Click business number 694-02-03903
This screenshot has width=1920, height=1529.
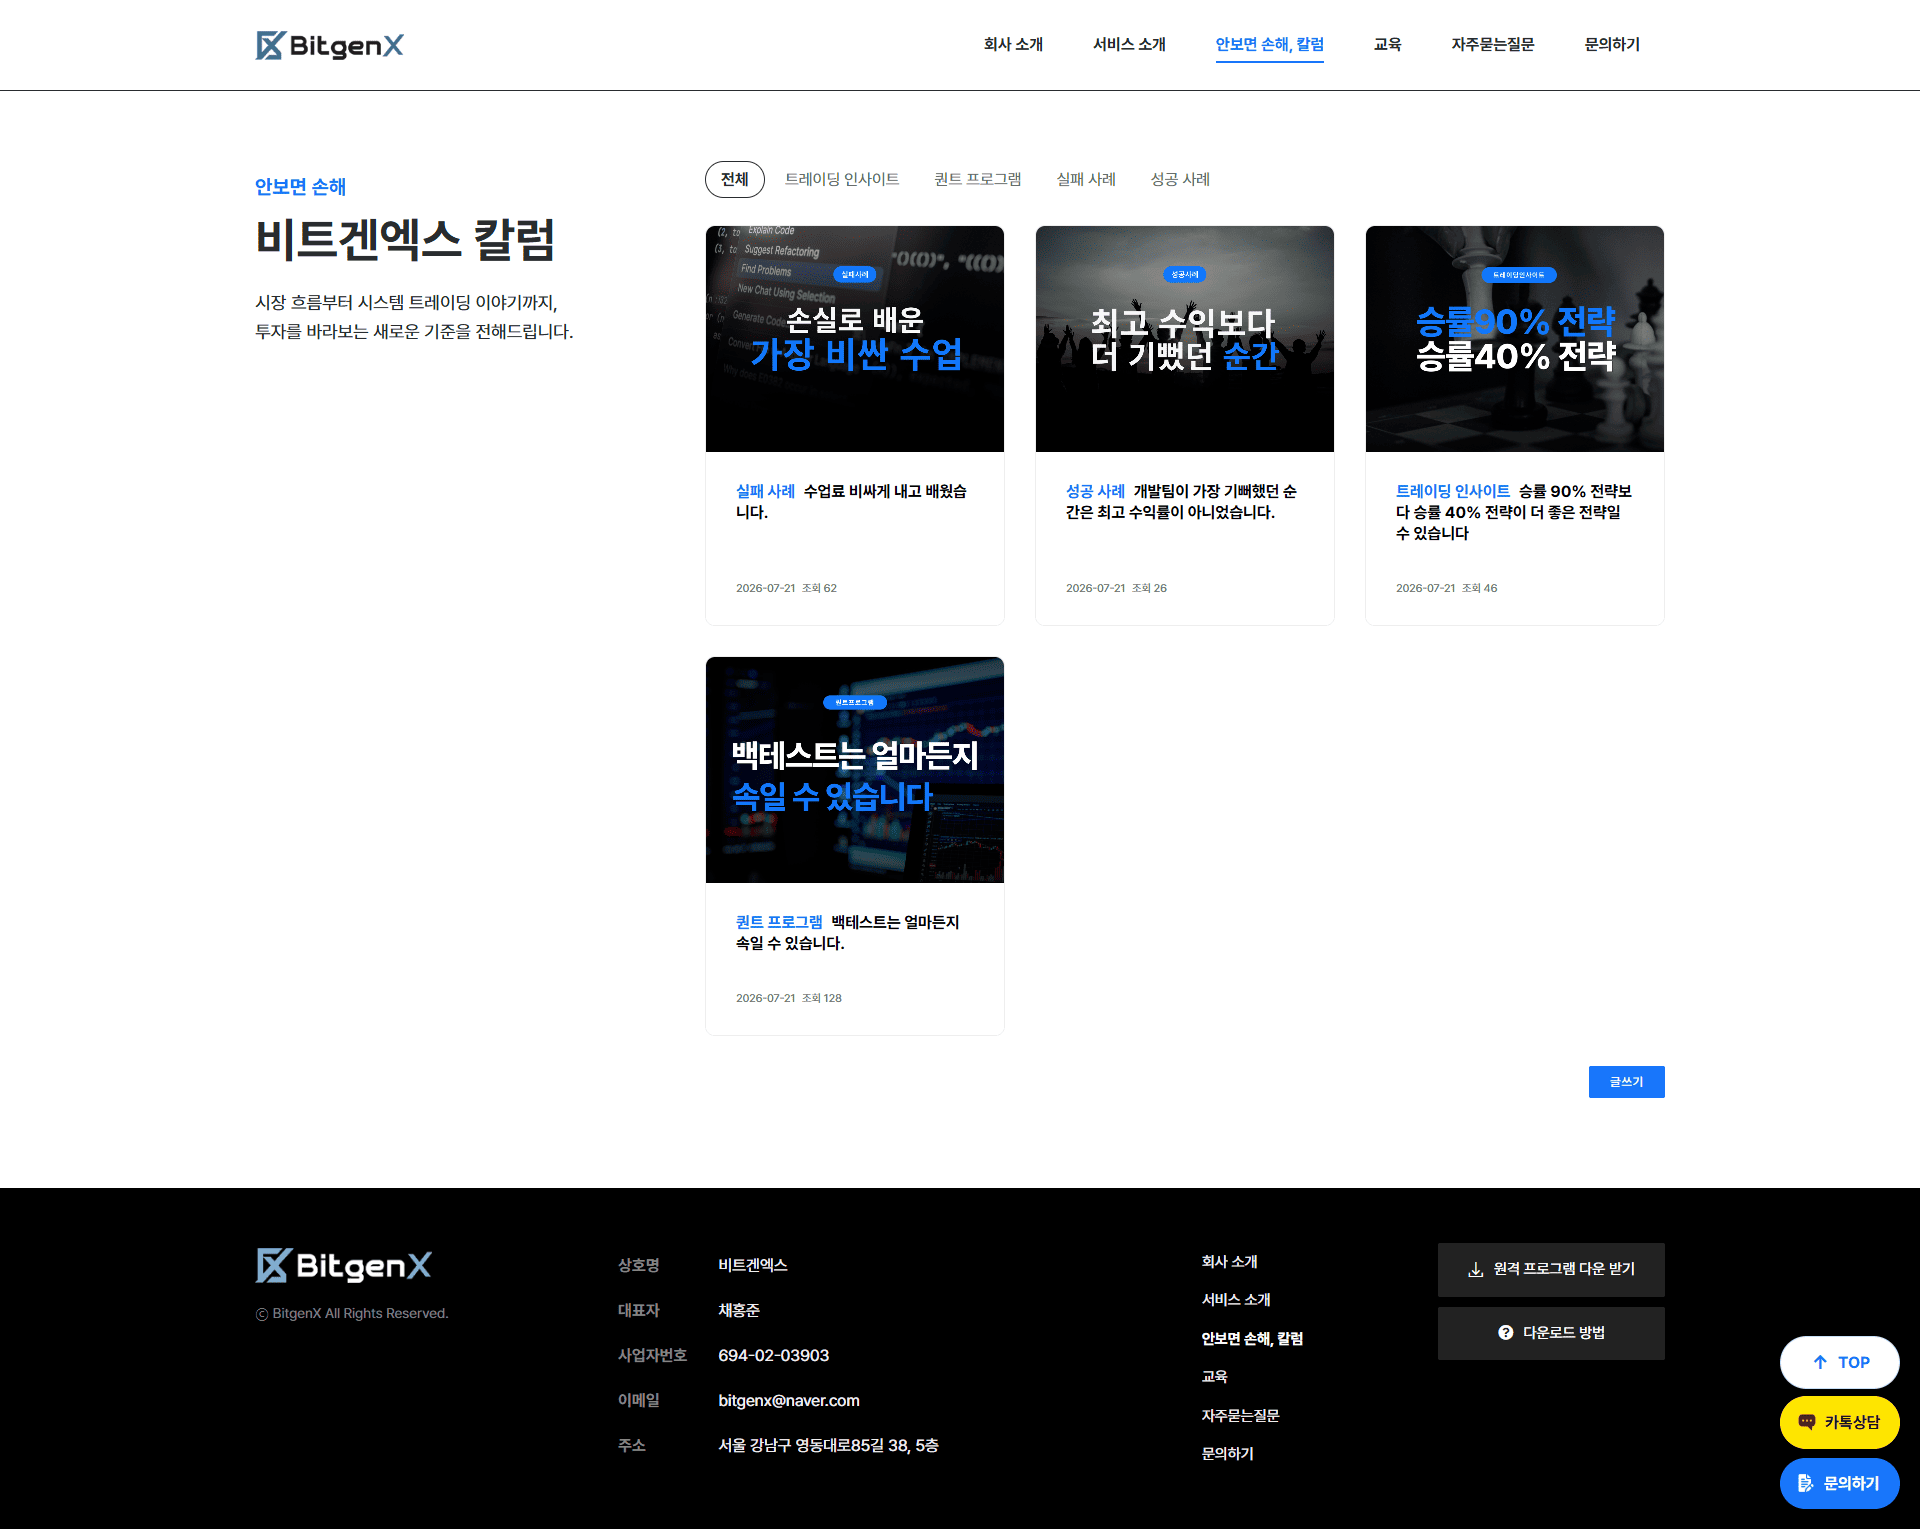coord(773,1355)
